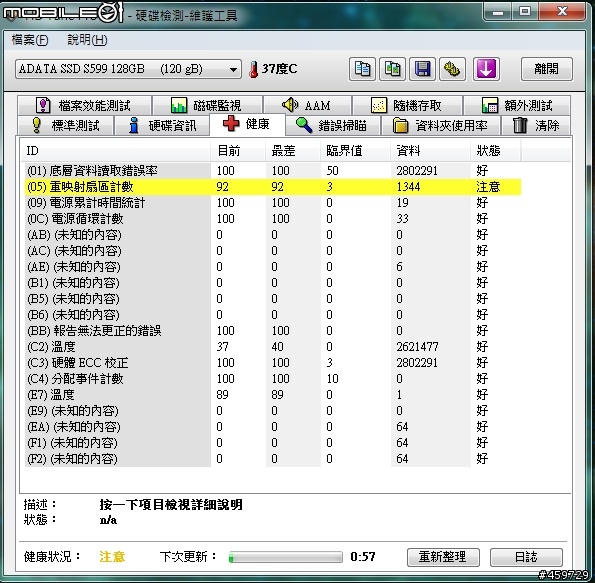
Task: Select the (C4) 分配事件計數 row
Action: [x=272, y=379]
